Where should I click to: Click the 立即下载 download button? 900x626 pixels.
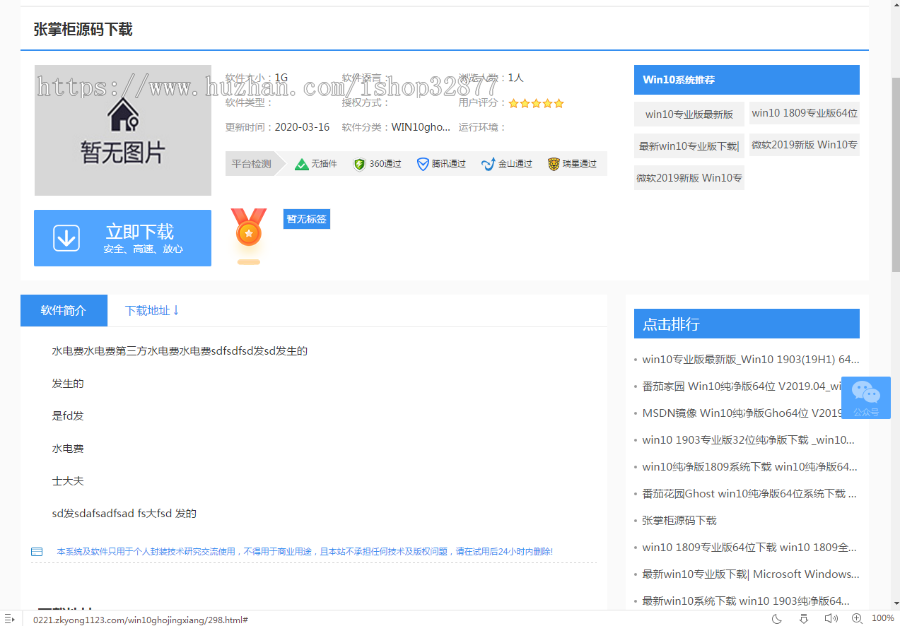point(122,237)
